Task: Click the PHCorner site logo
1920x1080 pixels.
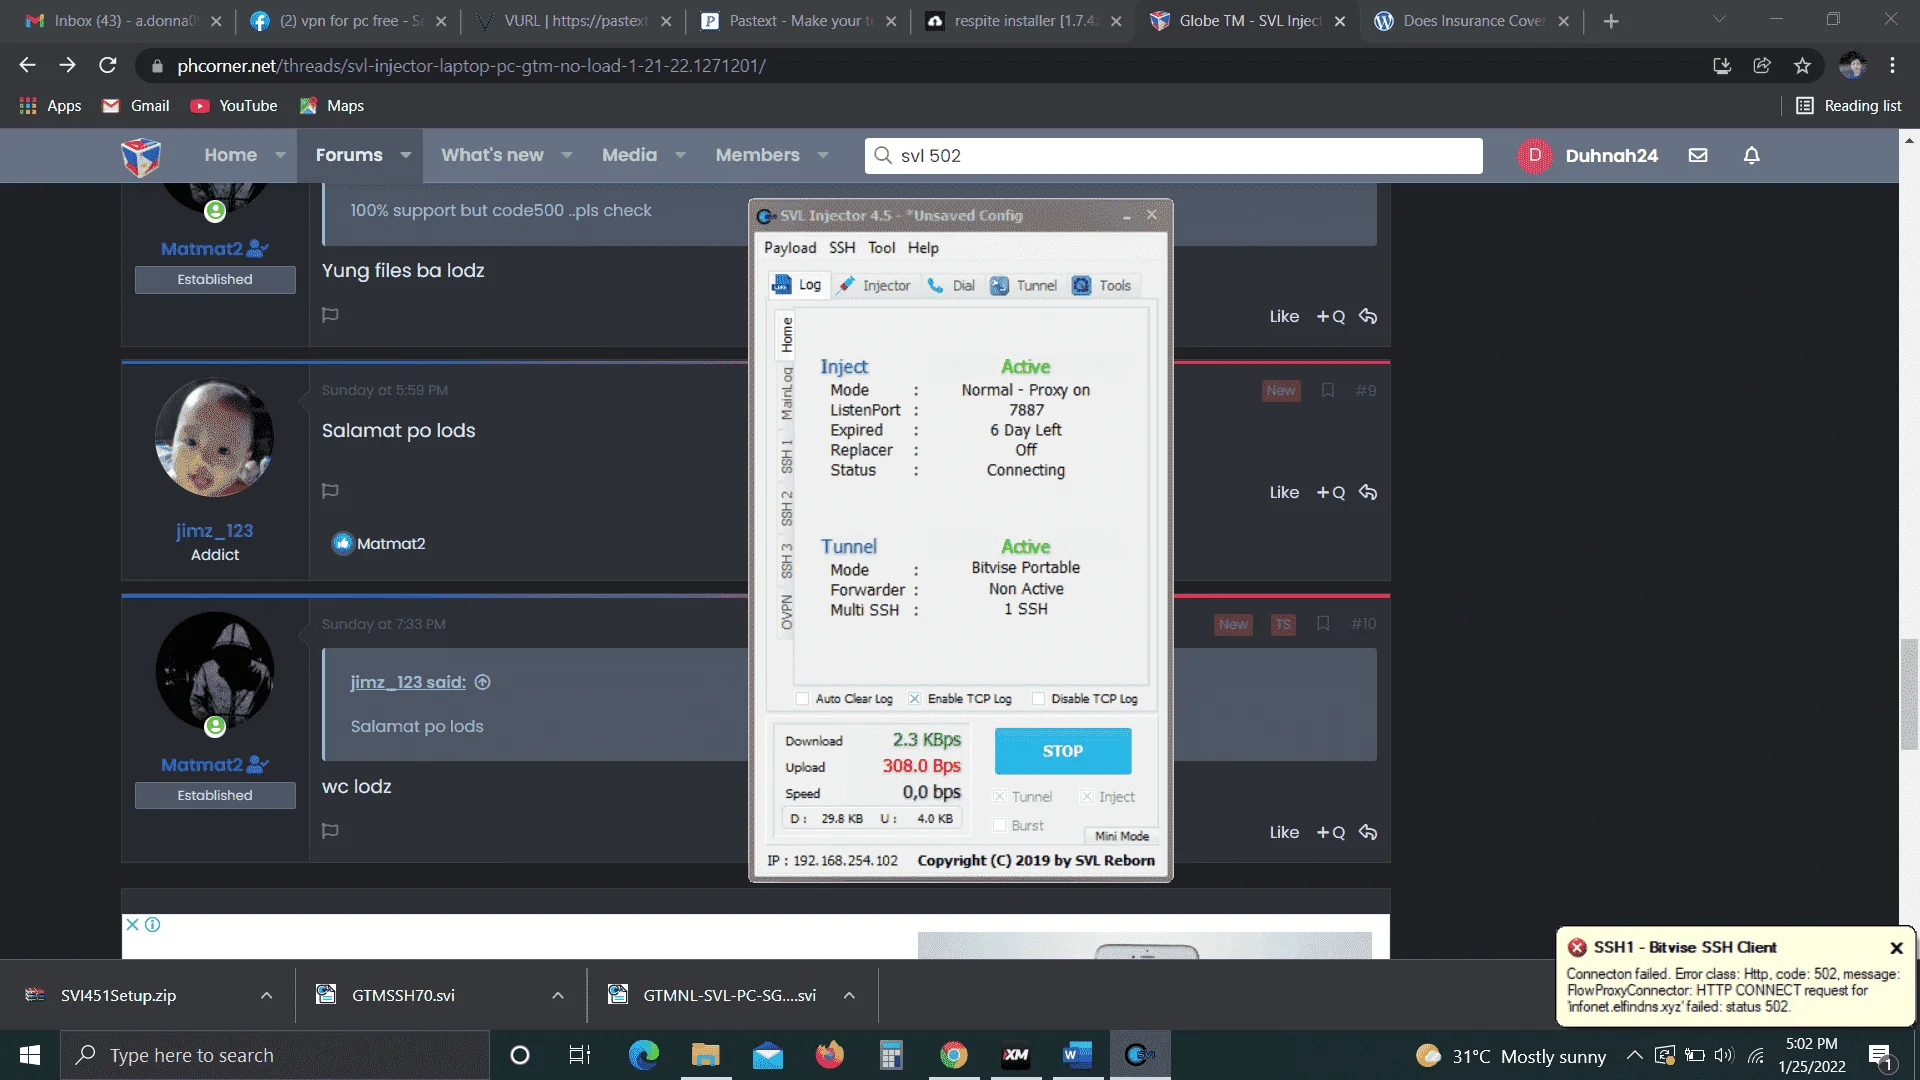Action: point(141,156)
